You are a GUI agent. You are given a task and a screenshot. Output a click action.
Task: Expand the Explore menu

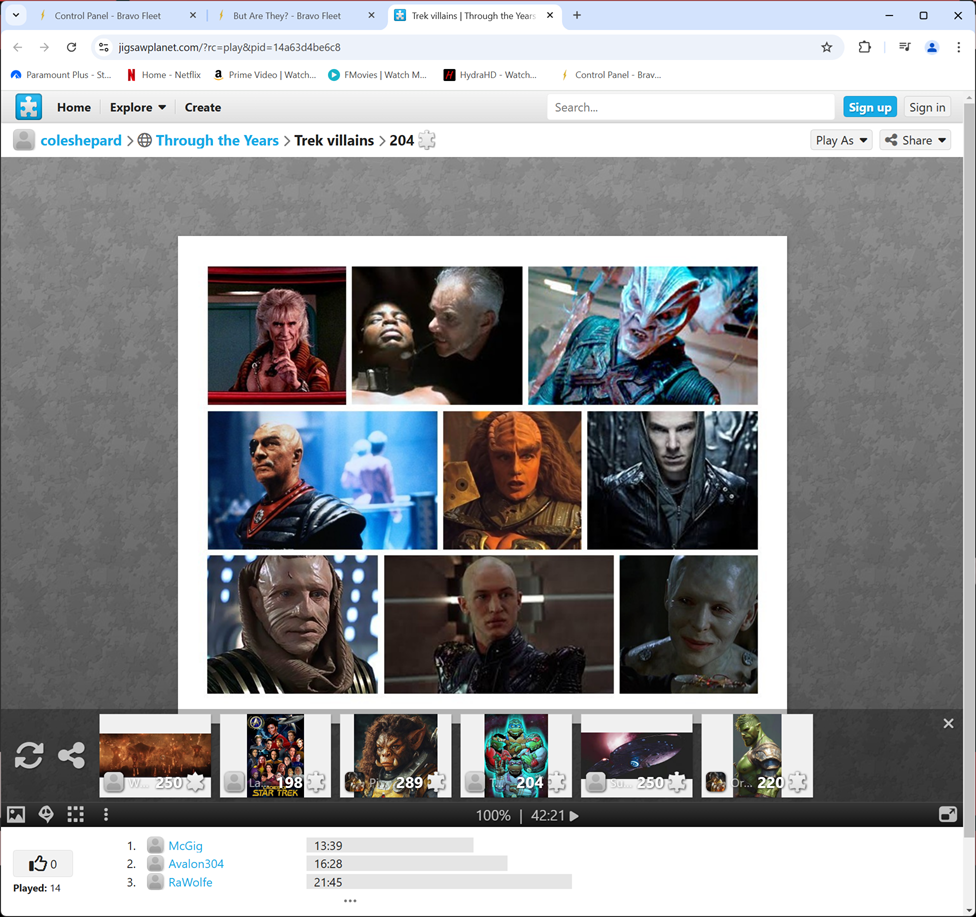138,107
